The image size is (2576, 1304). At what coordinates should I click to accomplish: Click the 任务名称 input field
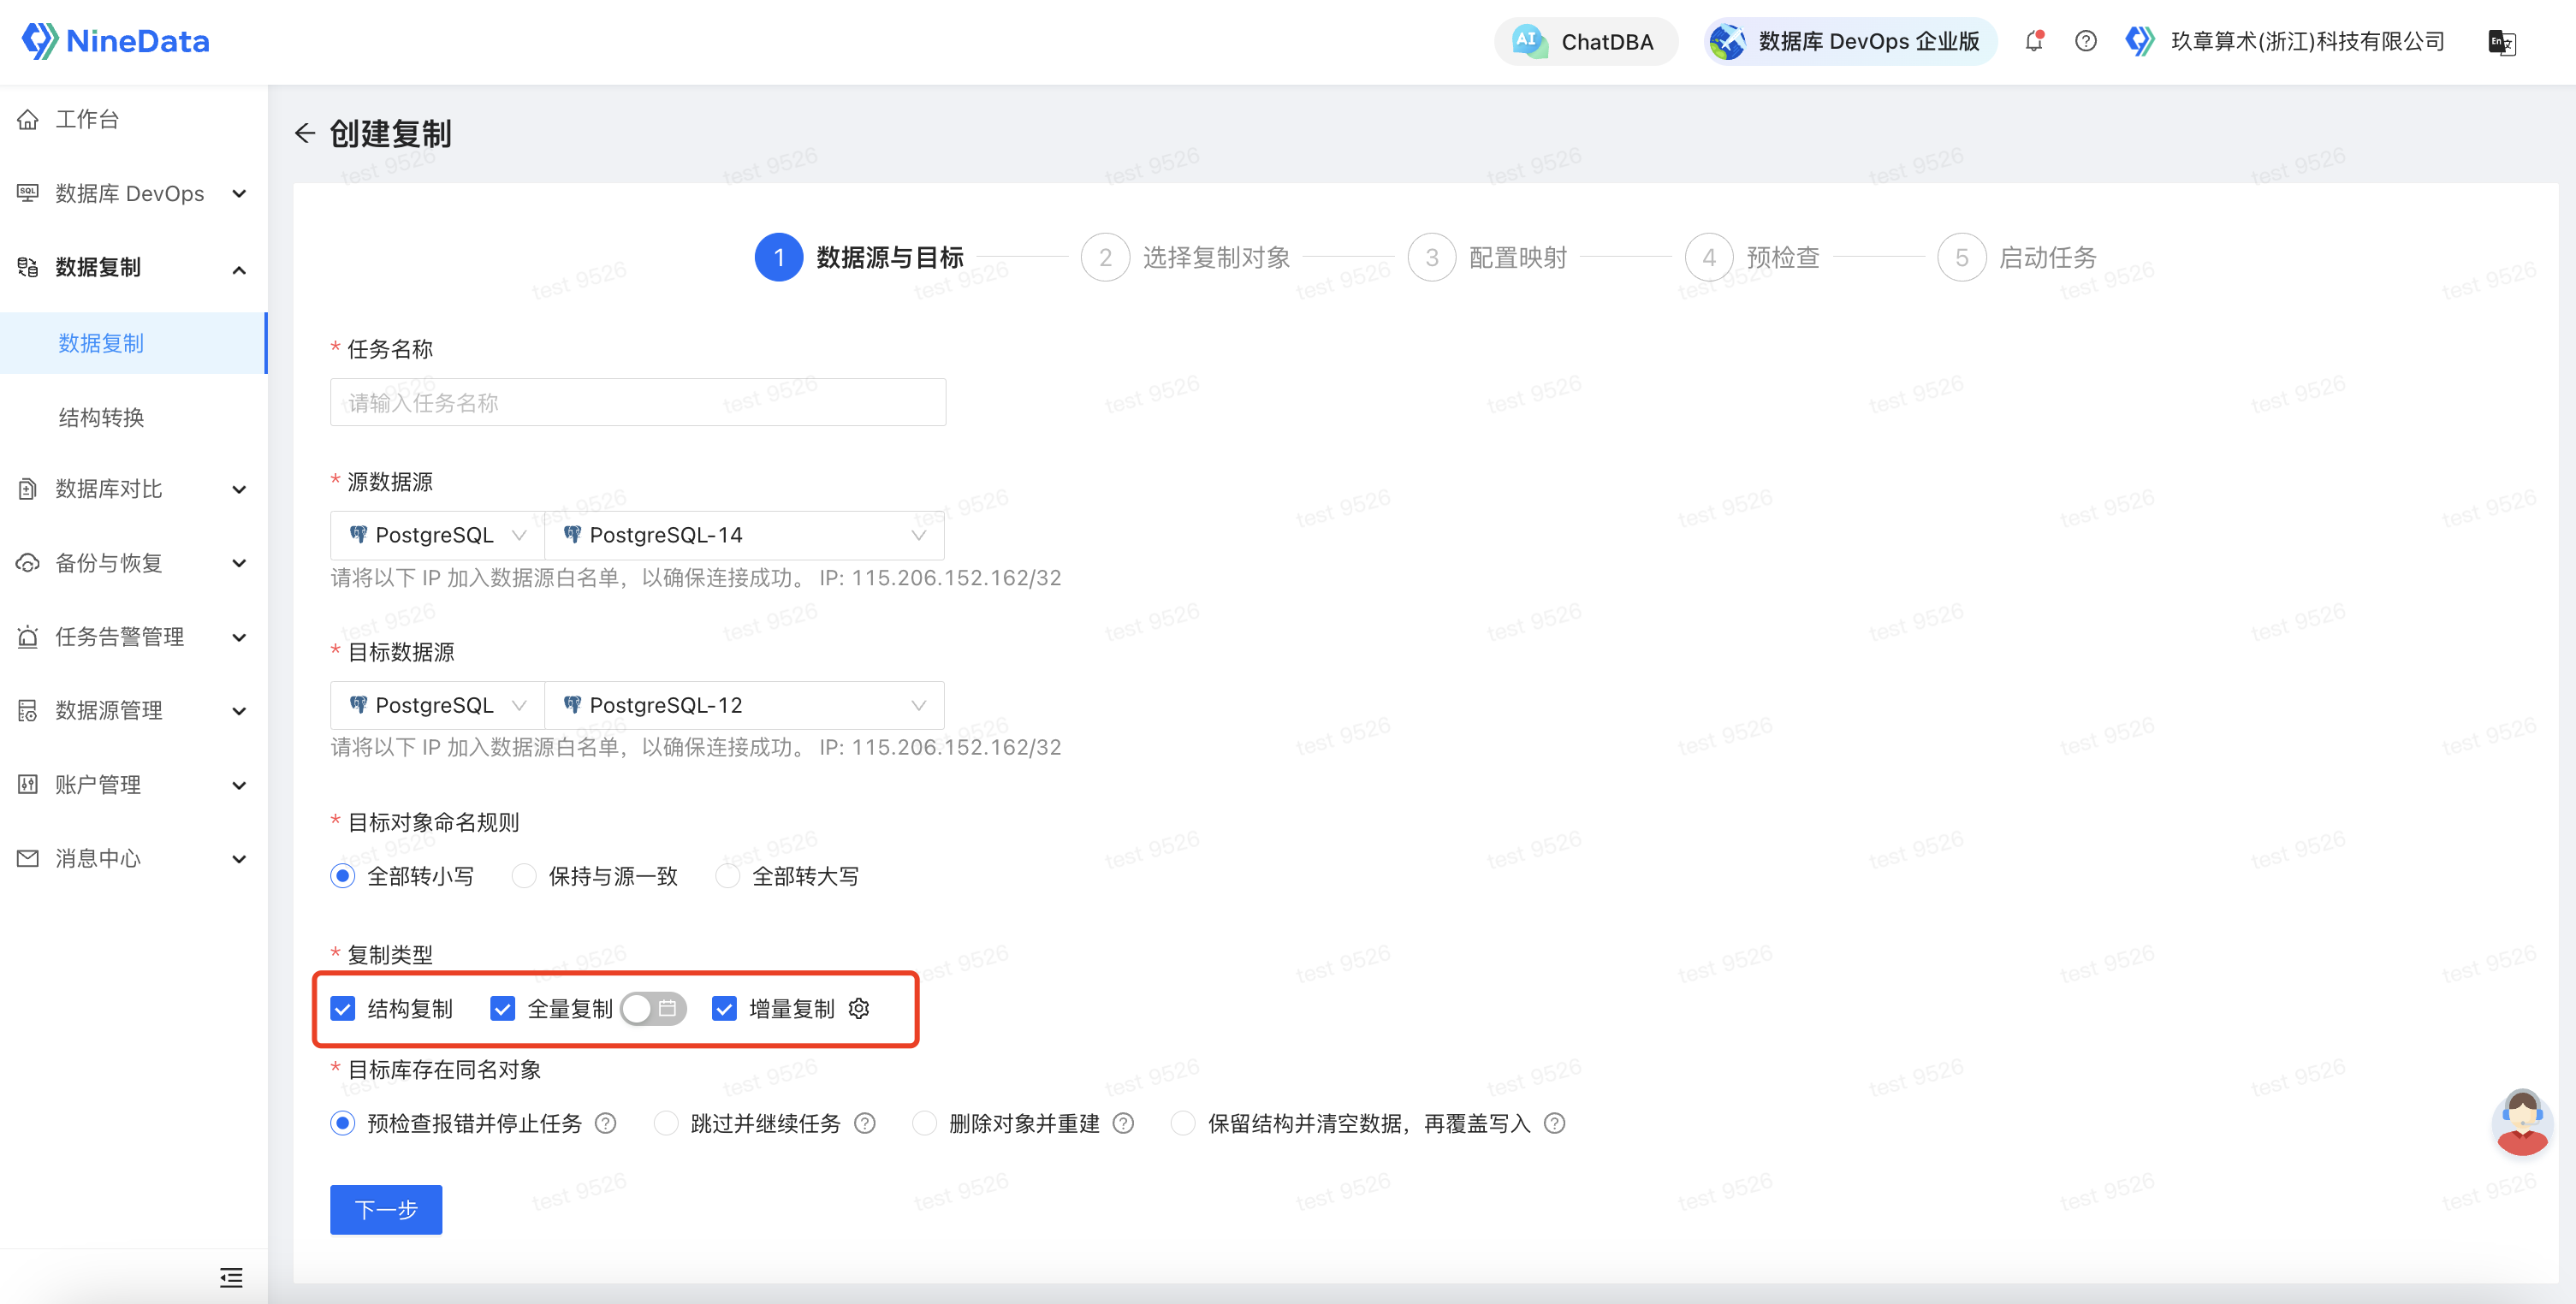[638, 402]
